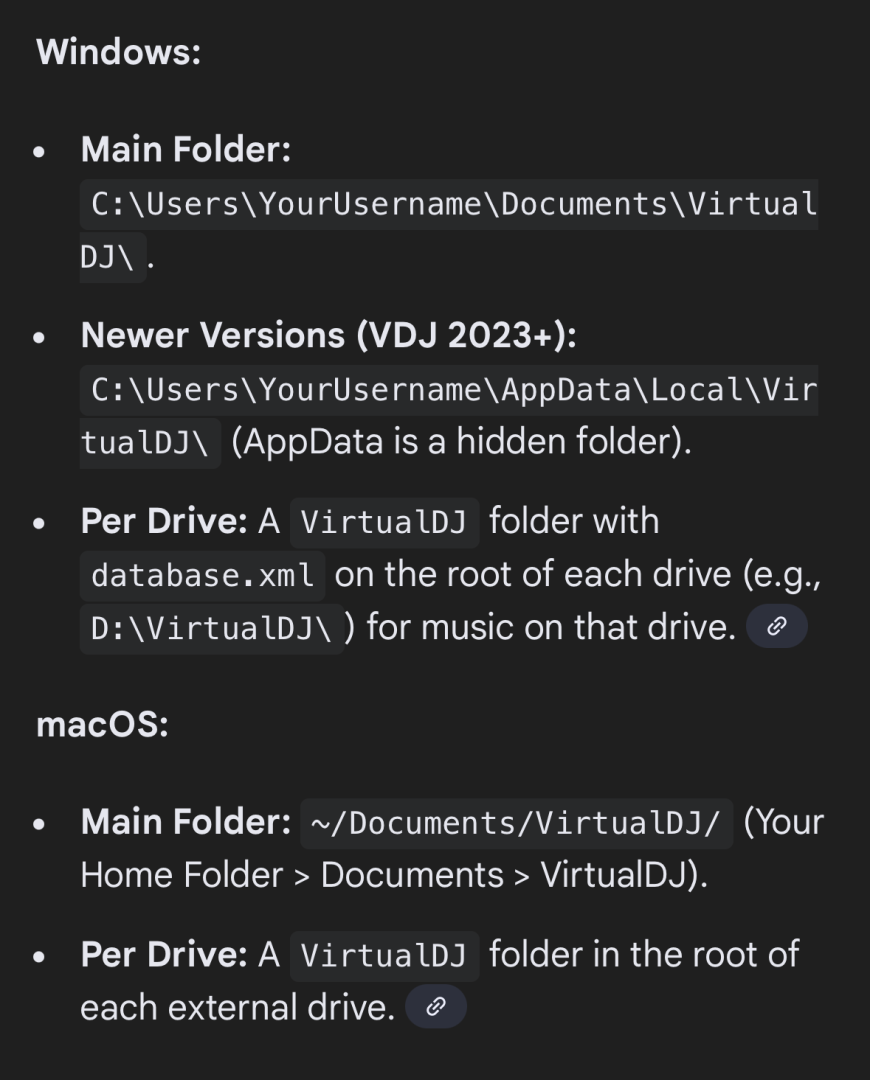
Task: Click the ~/Documents/VirtualDJ/ code chip
Action: pyautogui.click(x=516, y=823)
